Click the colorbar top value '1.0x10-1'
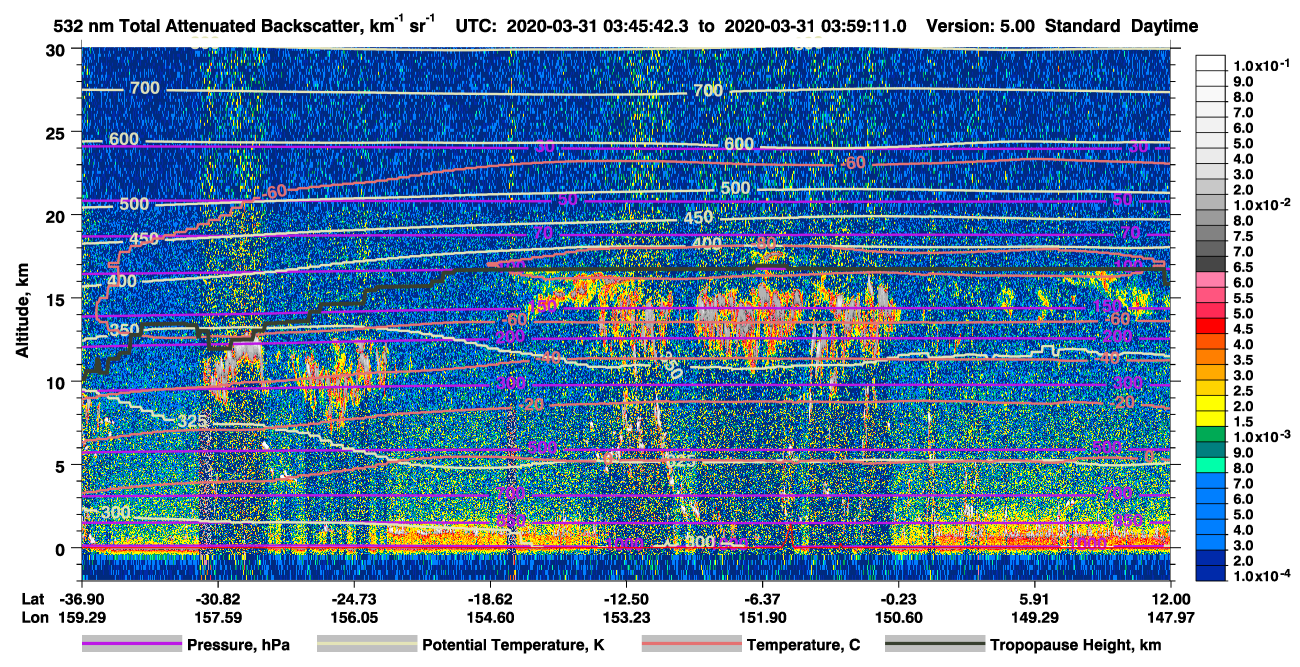Viewport: 1300px width, 667px height. [1260, 66]
